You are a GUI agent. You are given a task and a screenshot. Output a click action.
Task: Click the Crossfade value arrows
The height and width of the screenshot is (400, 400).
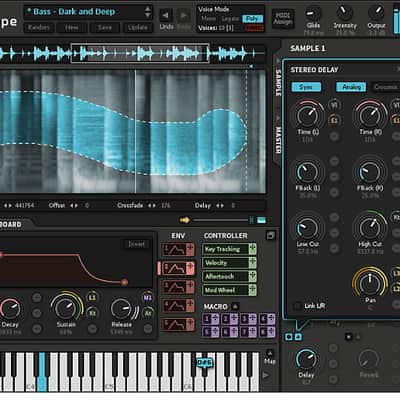click(x=152, y=206)
